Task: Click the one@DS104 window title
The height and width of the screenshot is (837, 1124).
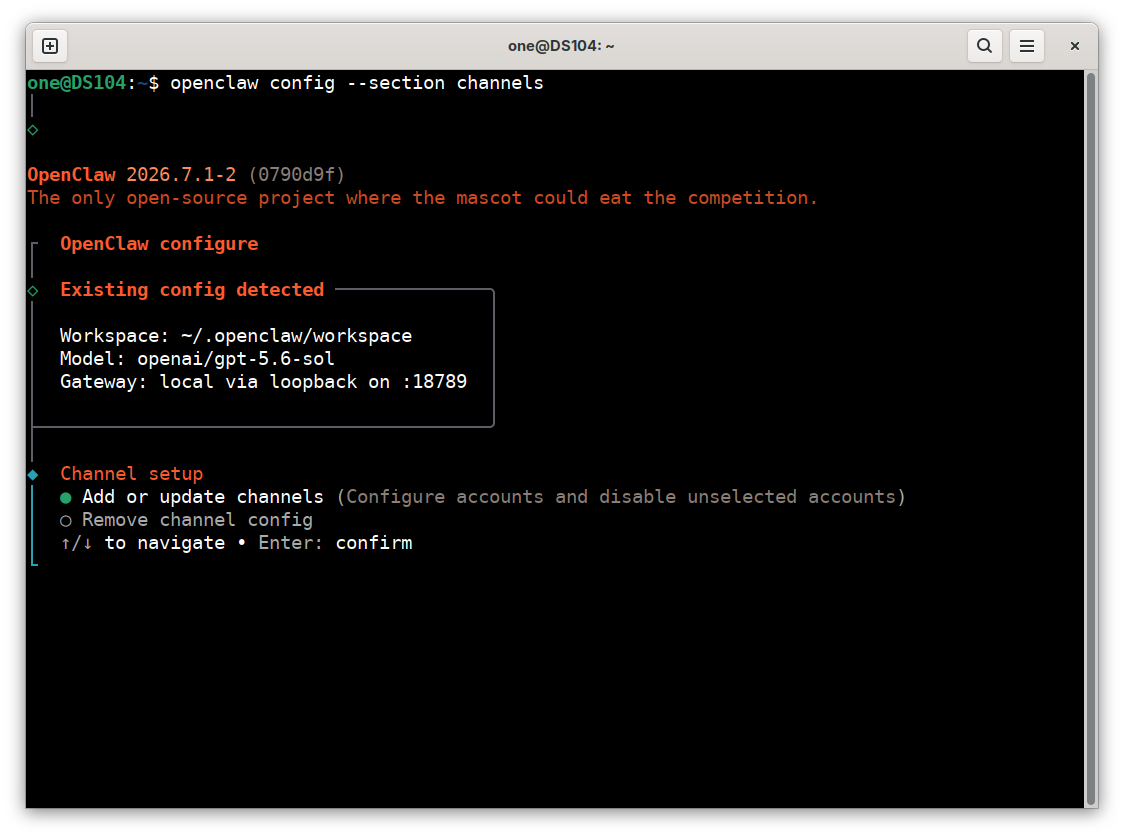Action: 561,46
